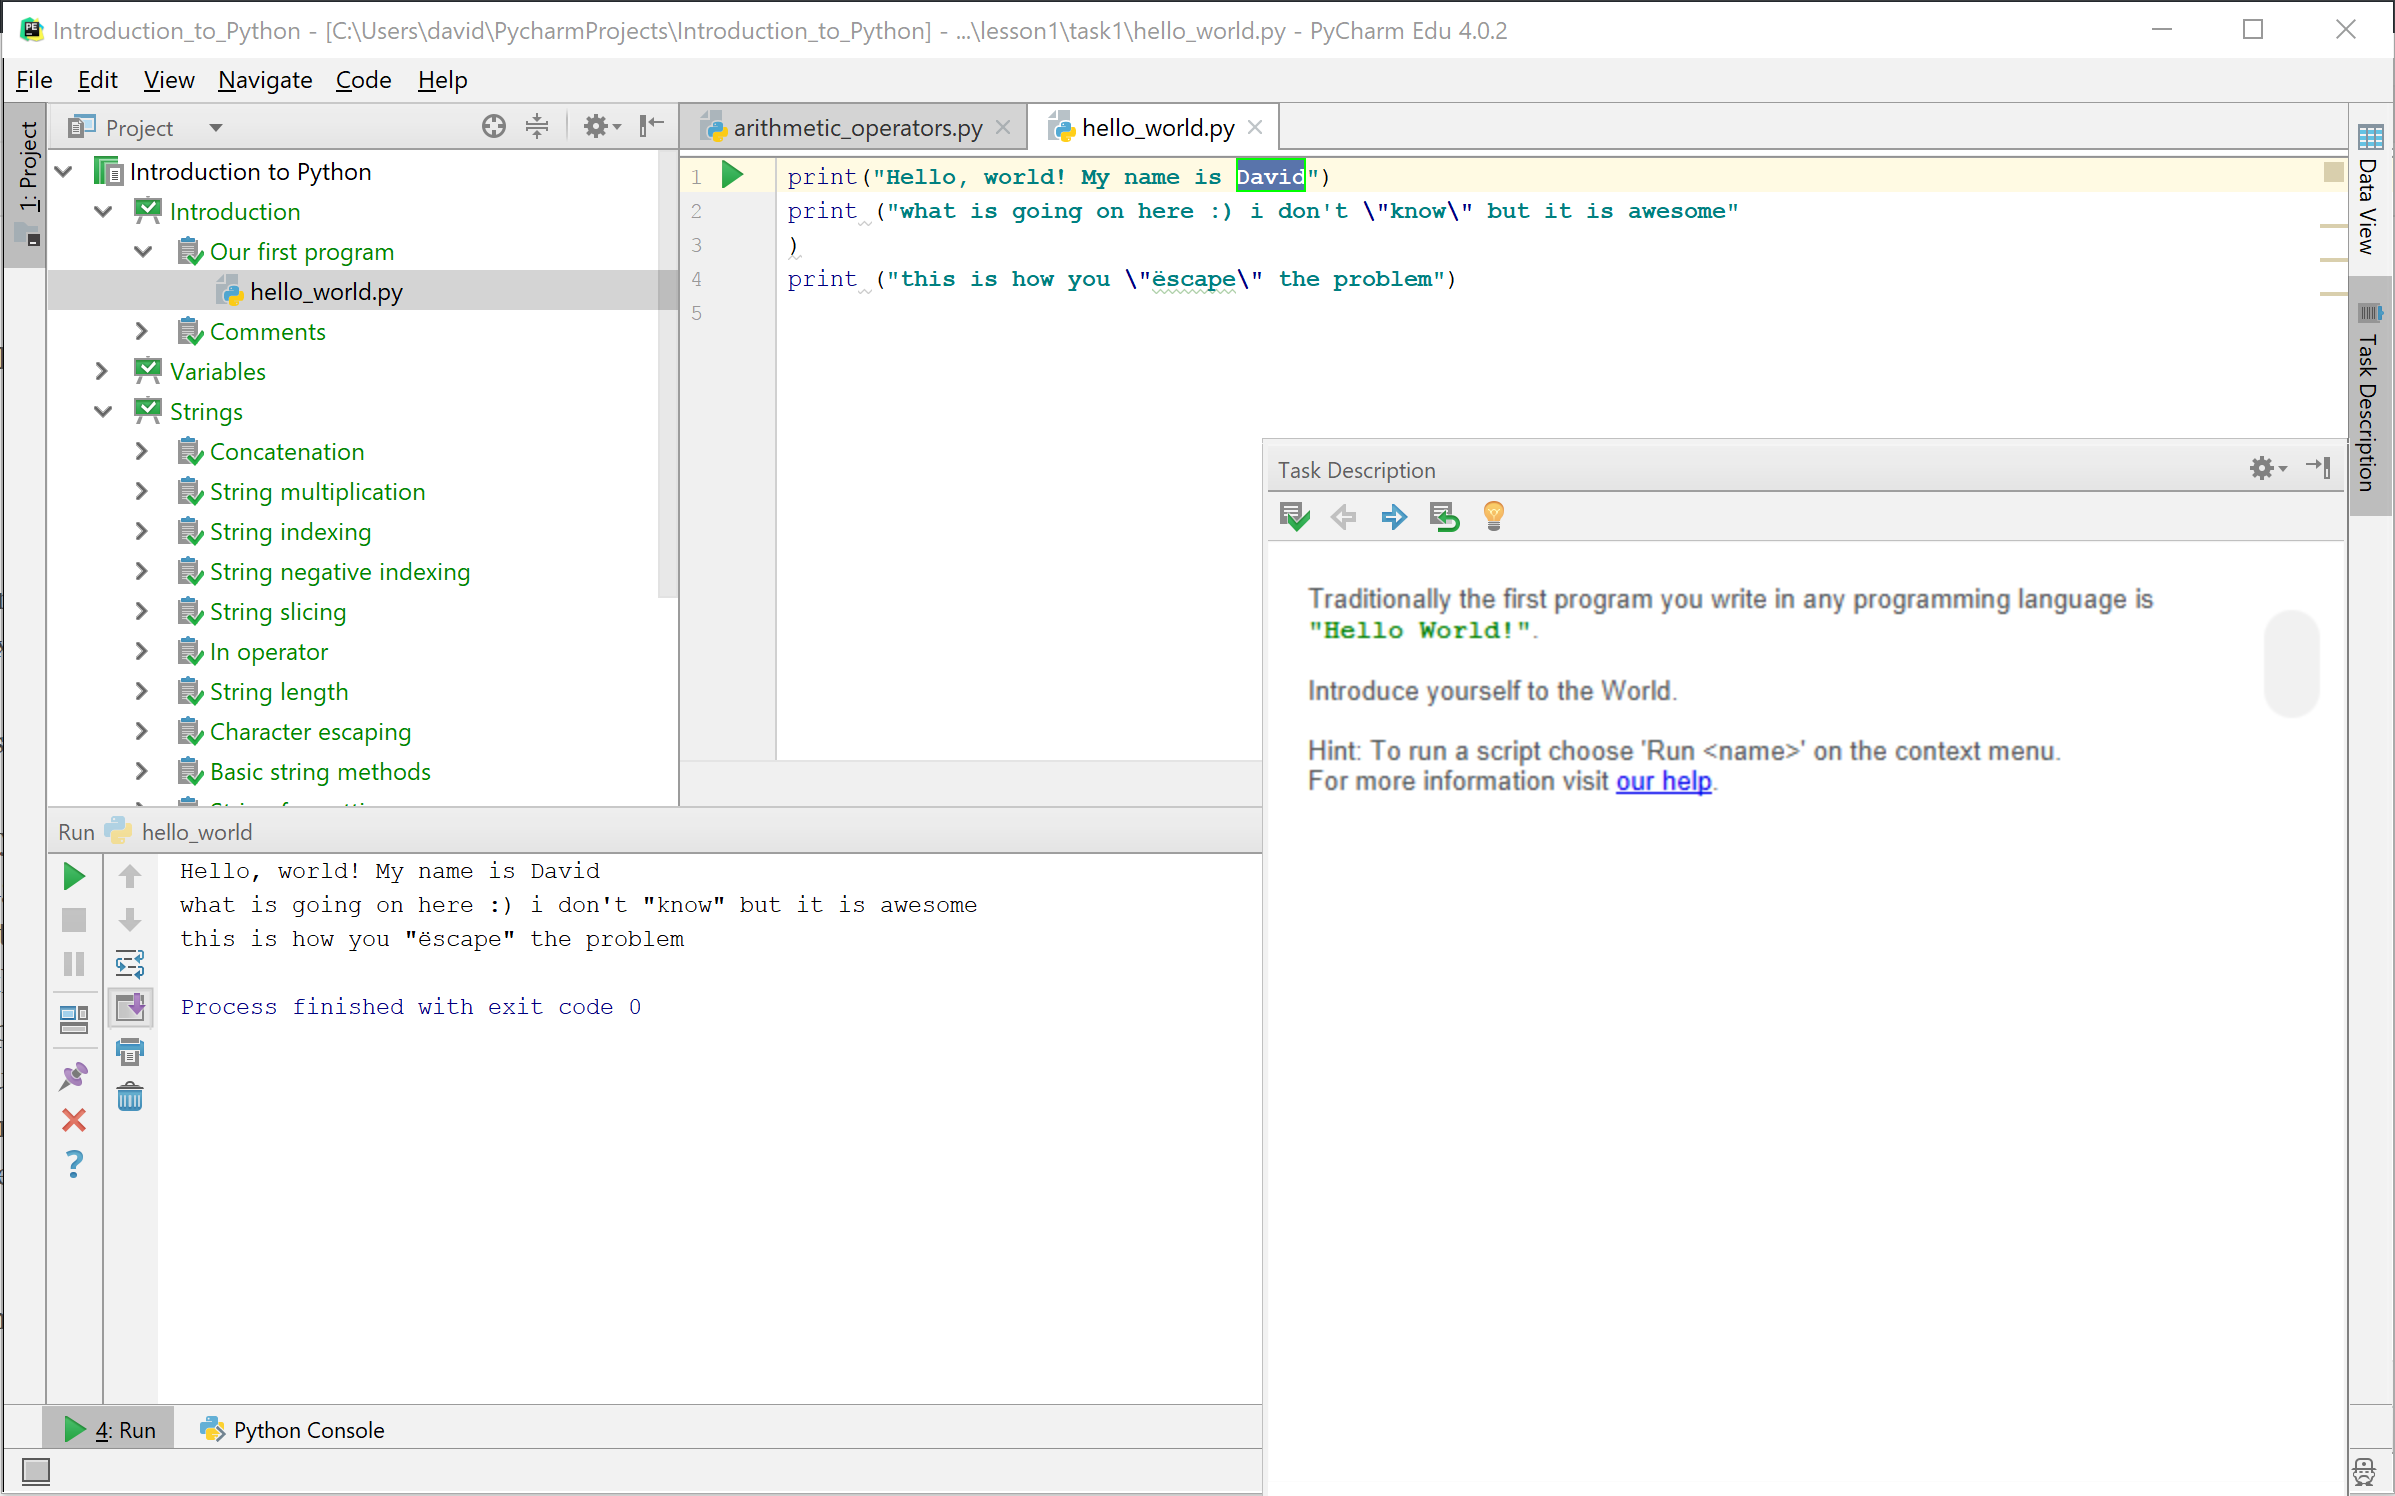Viewport: 2395px width, 1496px height.
Task: Go to the previous task arrow
Action: (x=1343, y=517)
